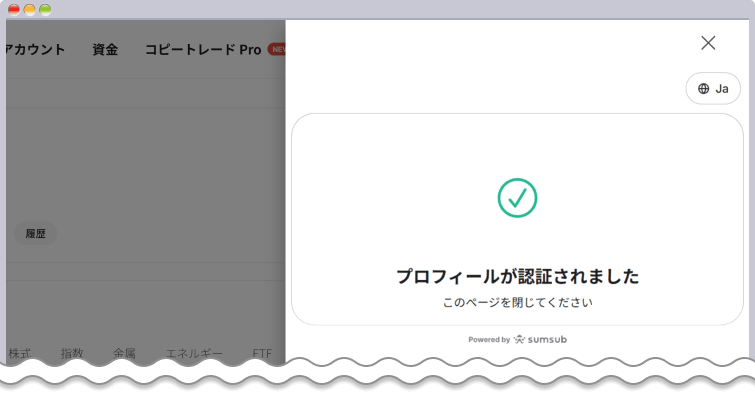Close the verification panel with the X
Image resolution: width=755 pixels, height=395 pixels.
708,43
